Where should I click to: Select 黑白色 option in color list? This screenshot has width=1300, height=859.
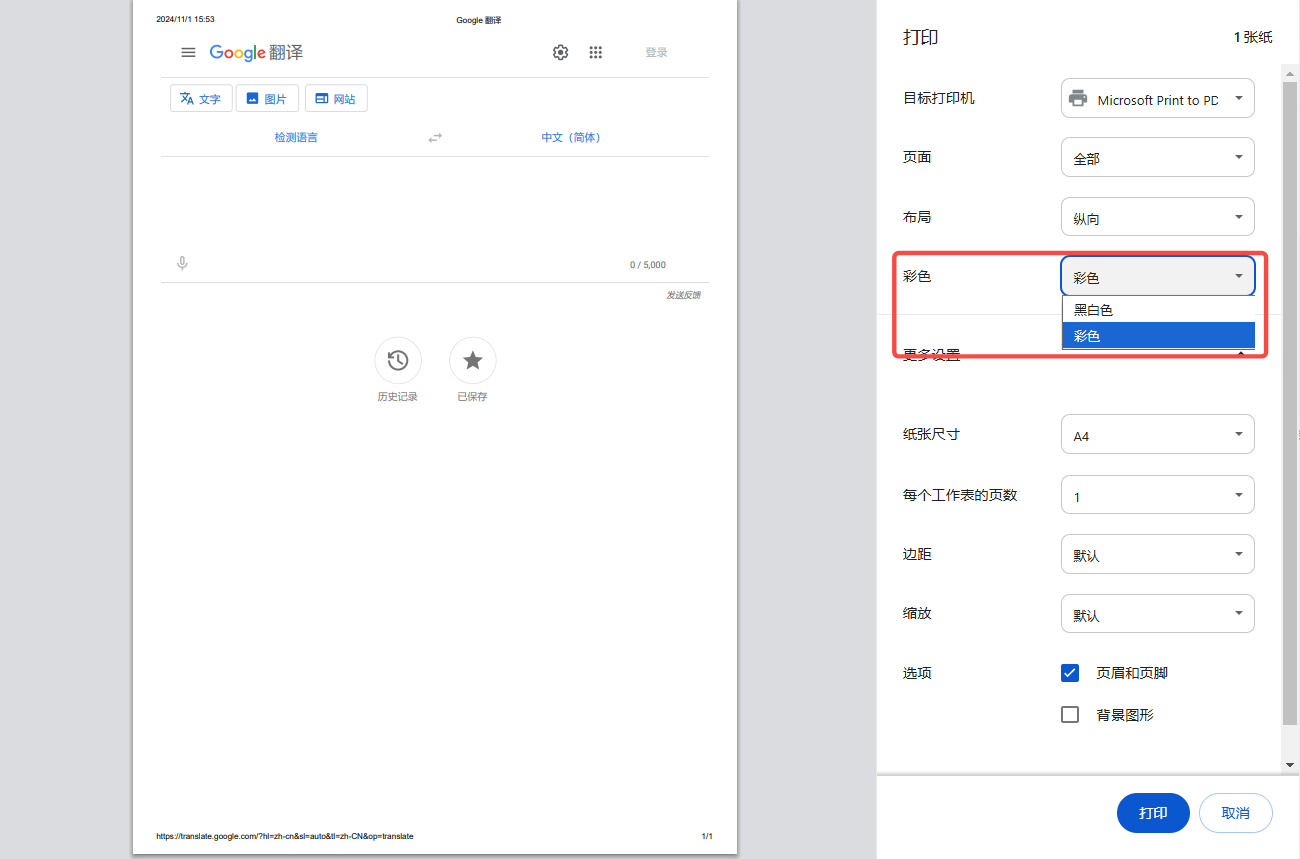(1158, 310)
